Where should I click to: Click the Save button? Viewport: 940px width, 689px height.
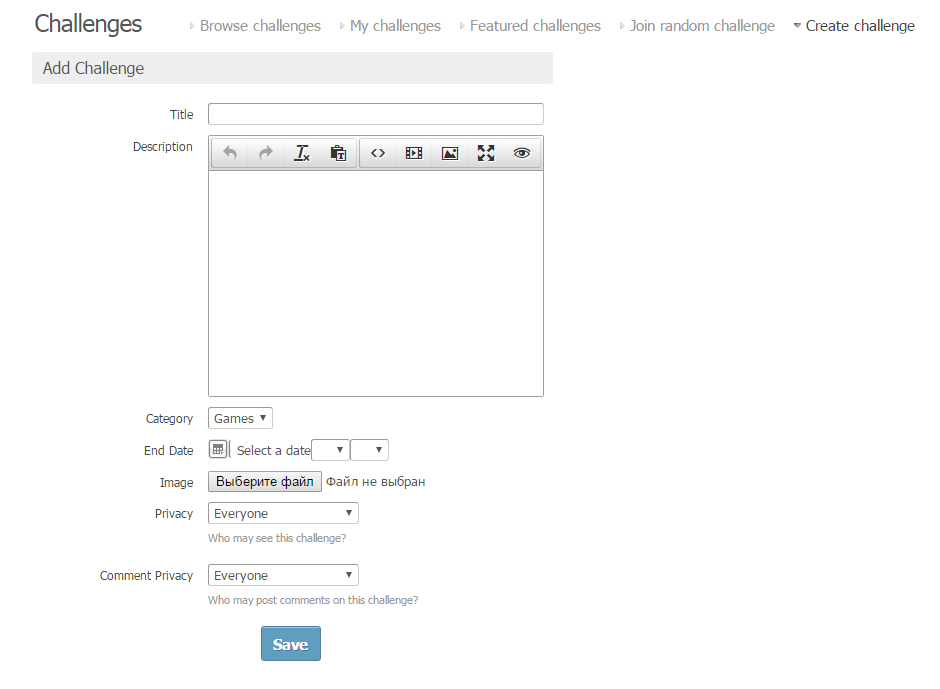pos(291,643)
